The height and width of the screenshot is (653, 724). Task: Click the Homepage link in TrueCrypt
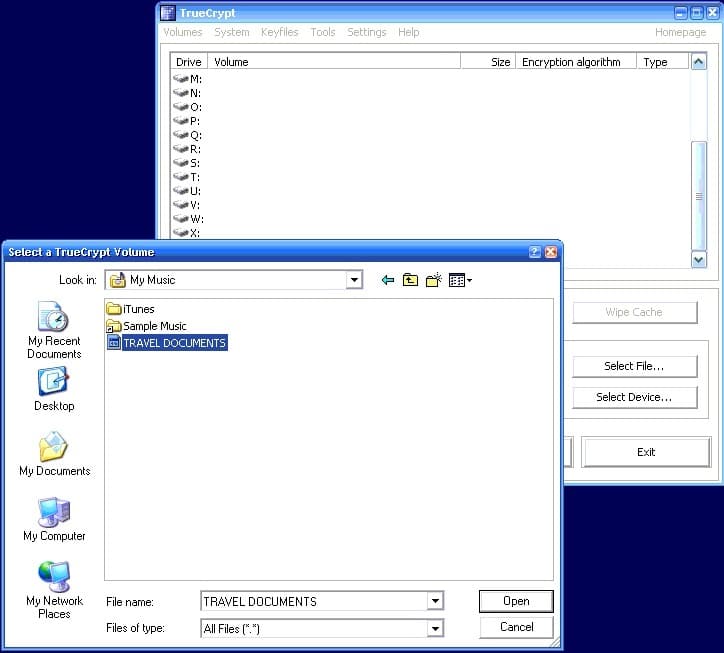tap(680, 32)
